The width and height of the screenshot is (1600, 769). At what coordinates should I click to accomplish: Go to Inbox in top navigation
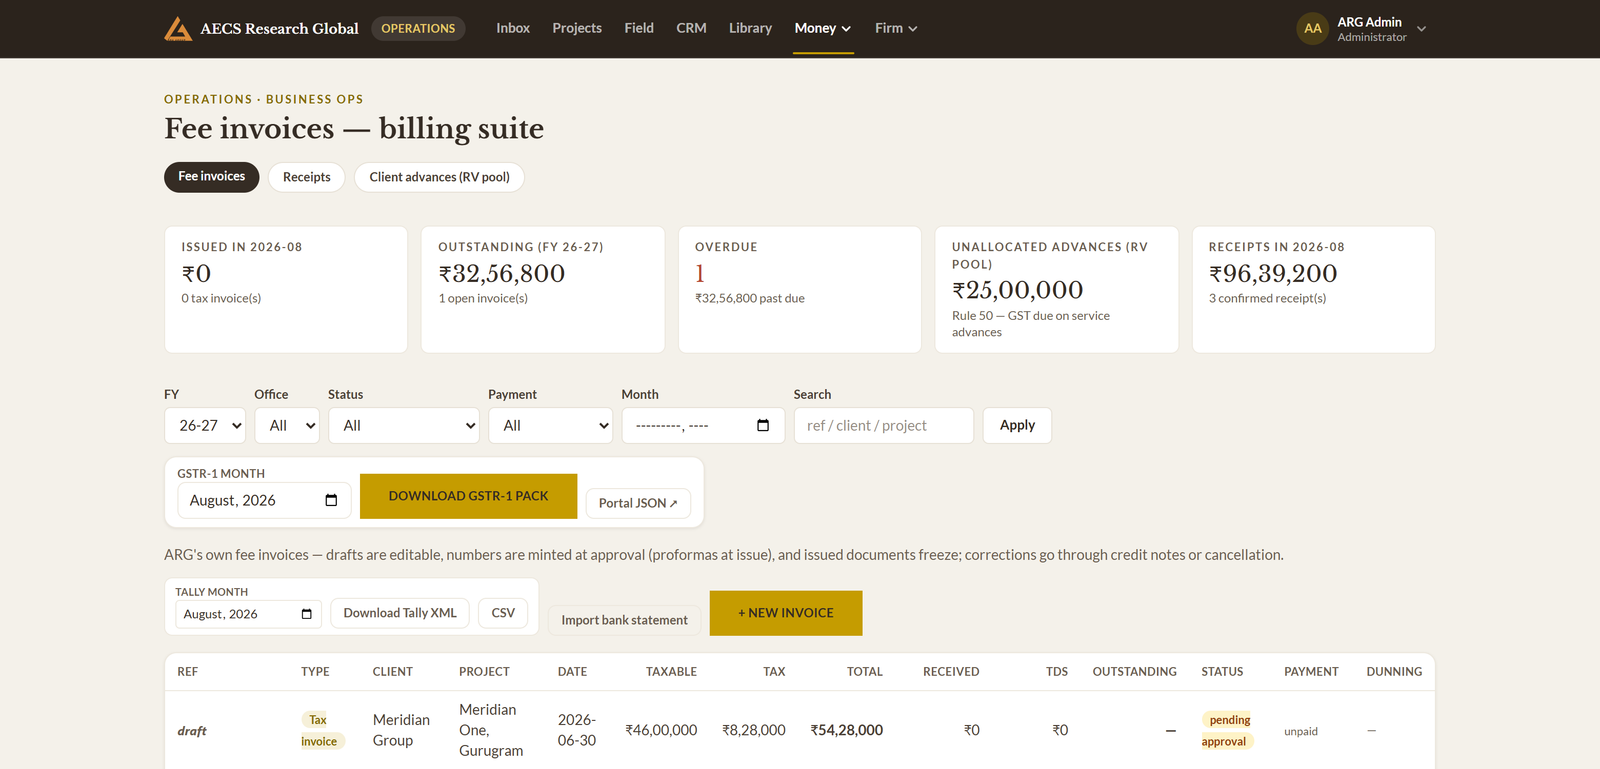point(513,28)
